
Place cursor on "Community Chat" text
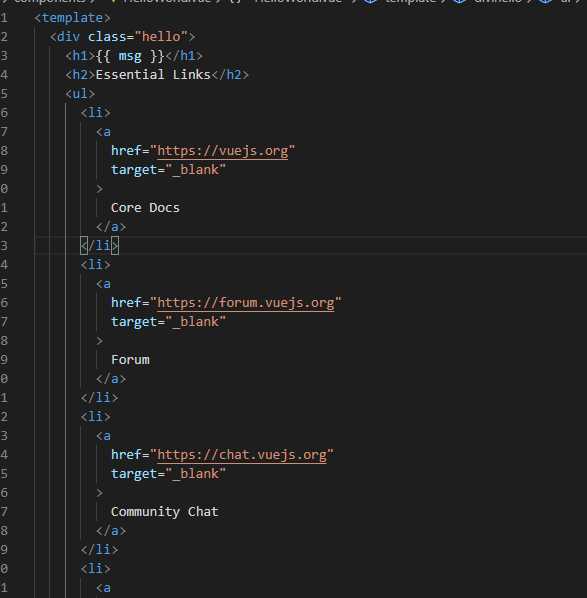164,512
